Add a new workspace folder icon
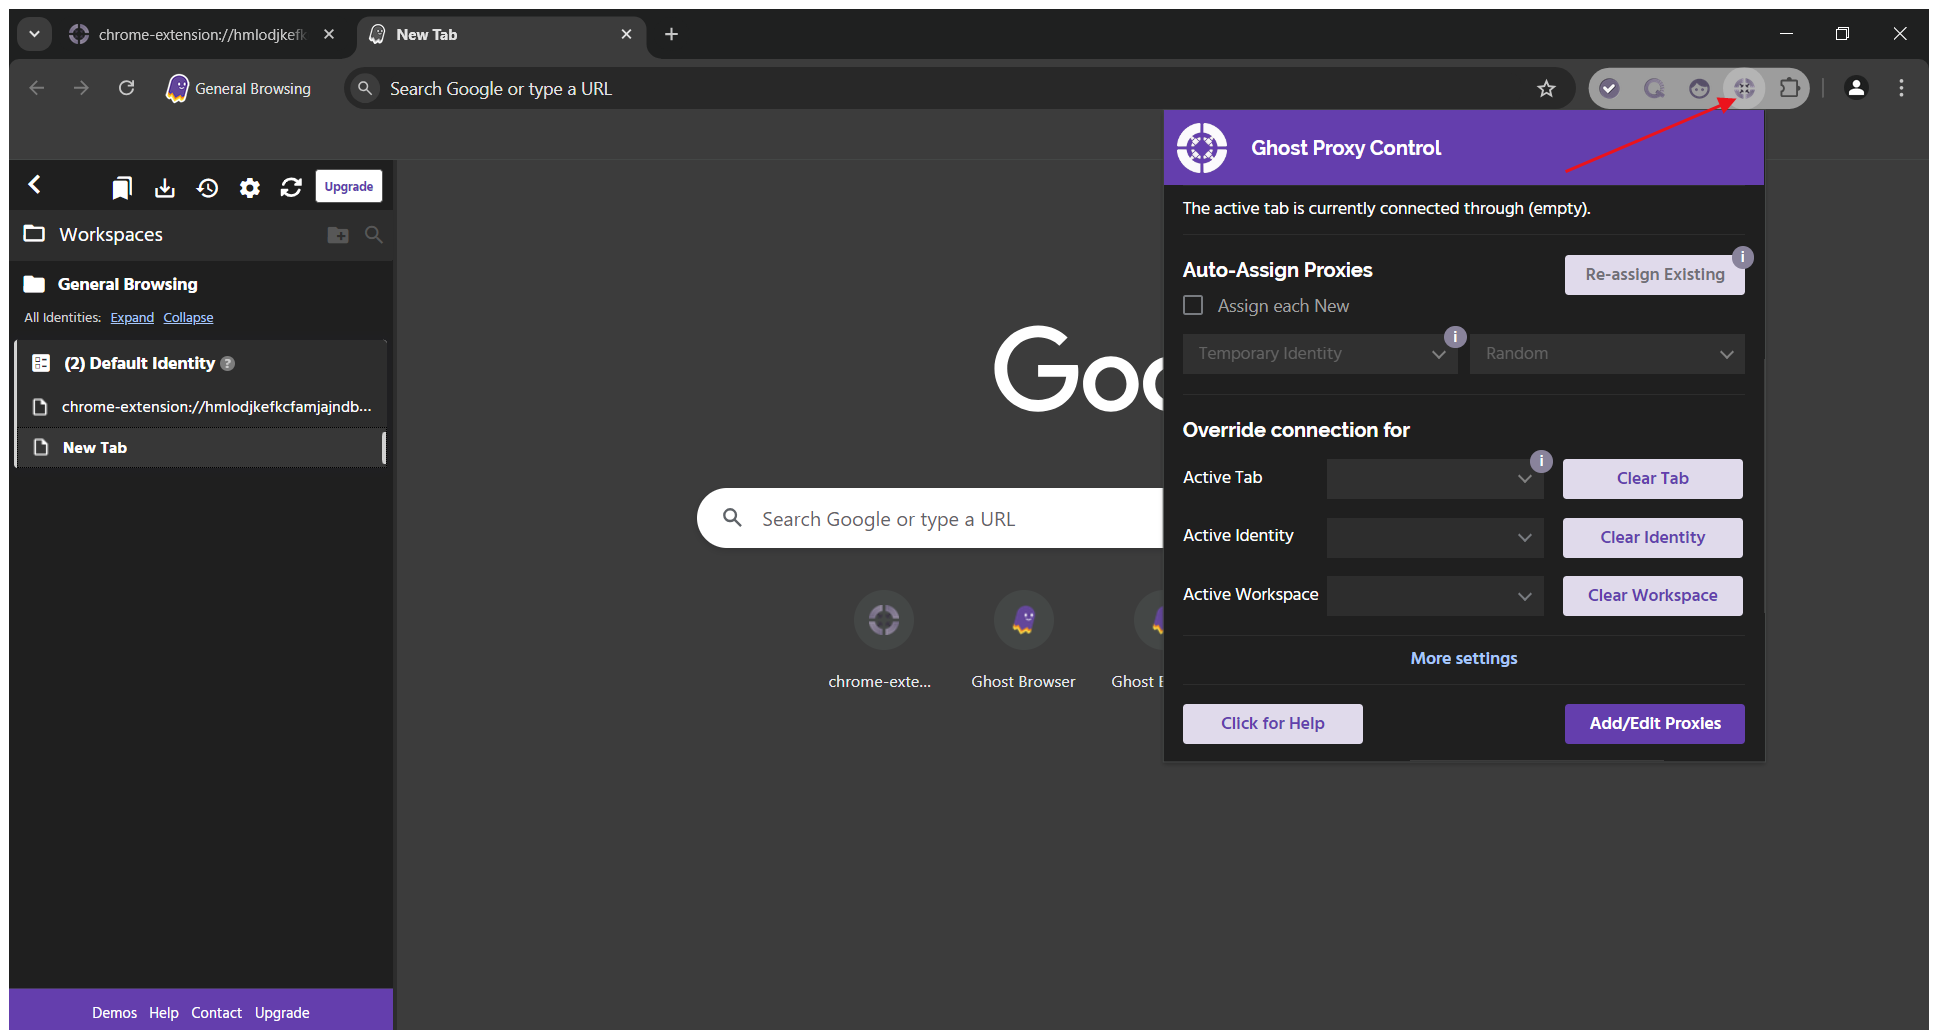 pos(338,235)
